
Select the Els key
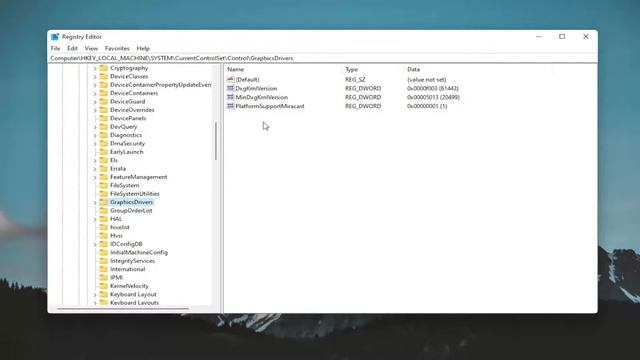pyautogui.click(x=113, y=160)
